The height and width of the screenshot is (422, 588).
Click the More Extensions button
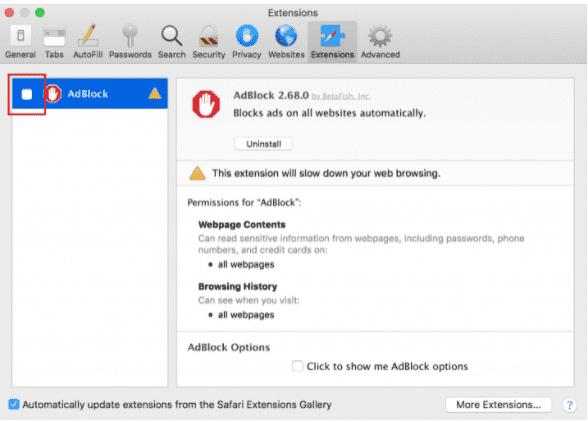pyautogui.click(x=498, y=404)
